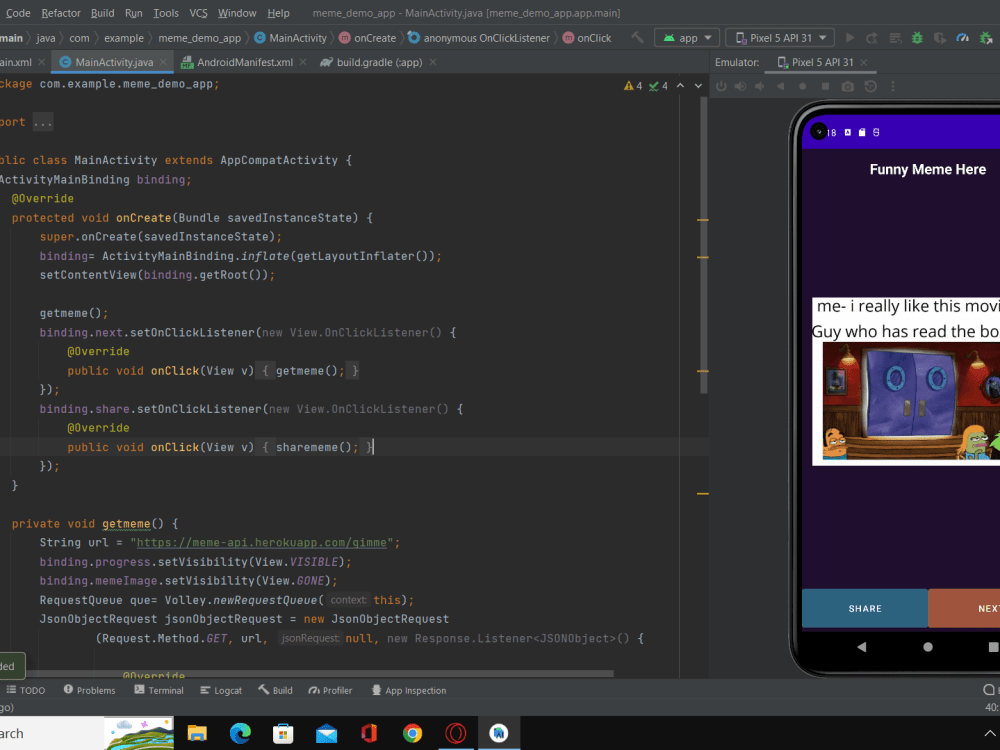The height and width of the screenshot is (750, 1000).
Task: Open the Tools menu
Action: point(166,13)
